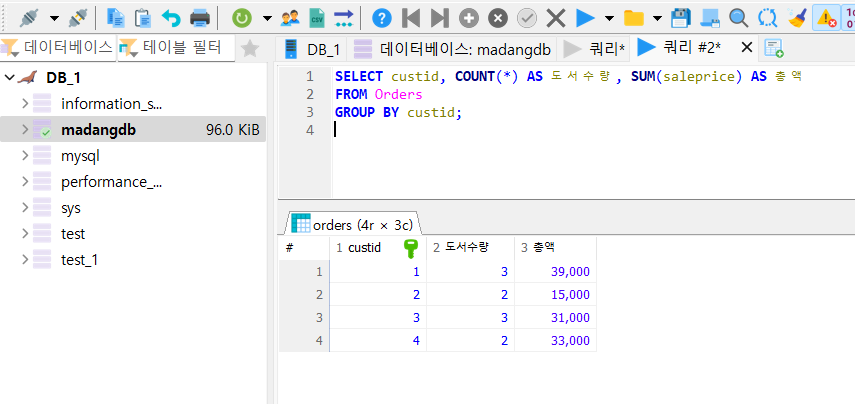Insert row with the plus circle icon
The height and width of the screenshot is (404, 855).
(468, 19)
